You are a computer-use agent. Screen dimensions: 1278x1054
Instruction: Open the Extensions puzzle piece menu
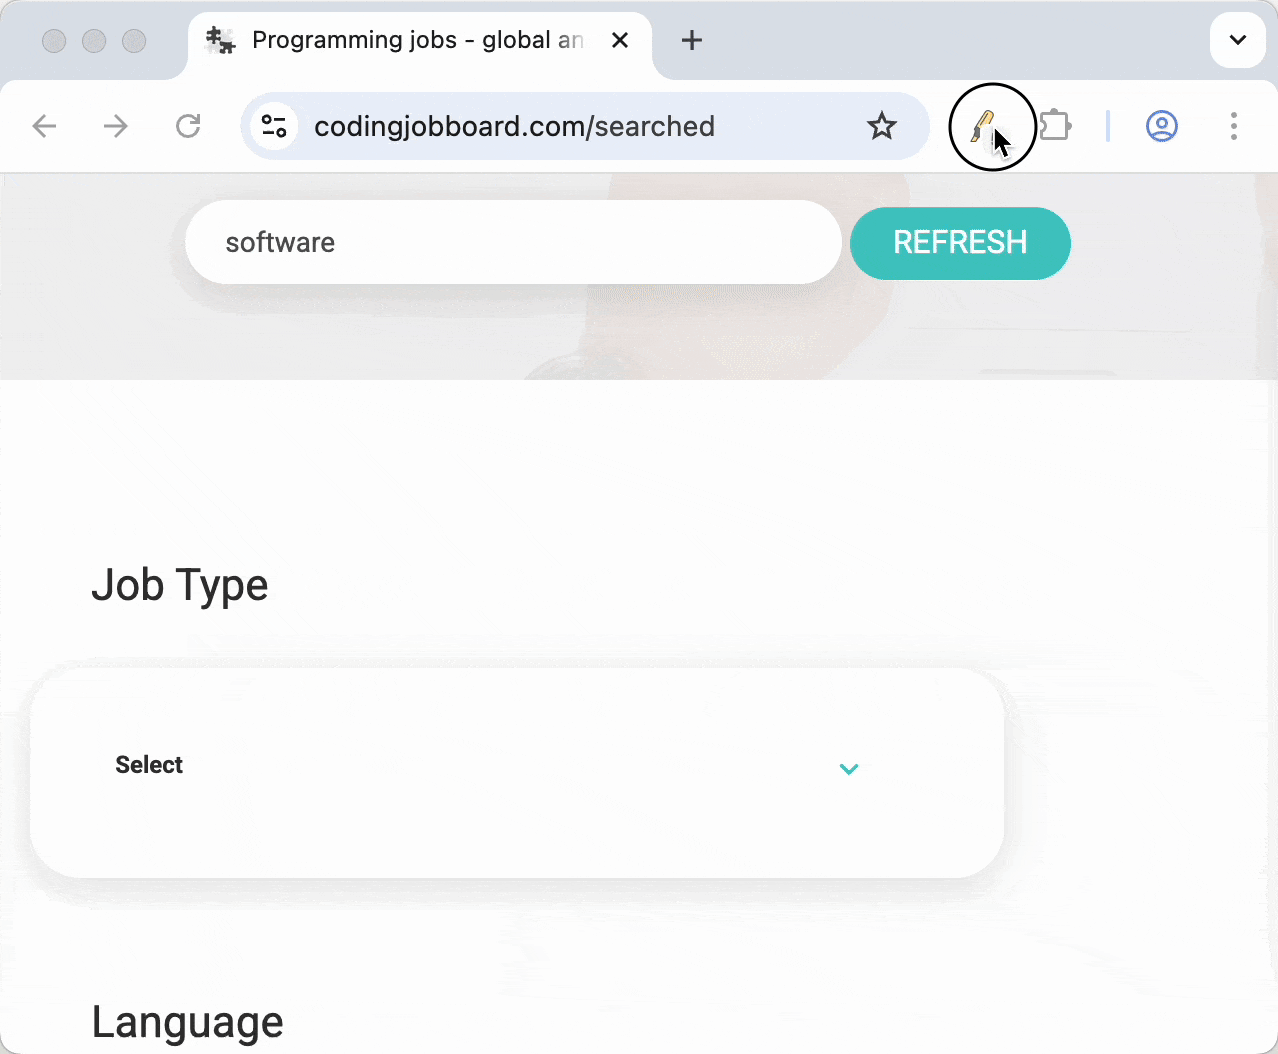coord(1055,126)
